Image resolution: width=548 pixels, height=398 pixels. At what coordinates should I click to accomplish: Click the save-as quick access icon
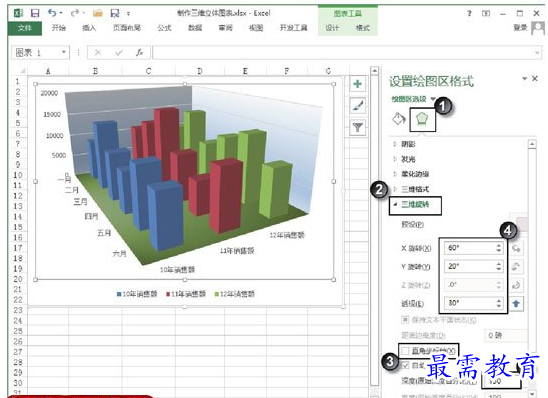tap(115, 13)
